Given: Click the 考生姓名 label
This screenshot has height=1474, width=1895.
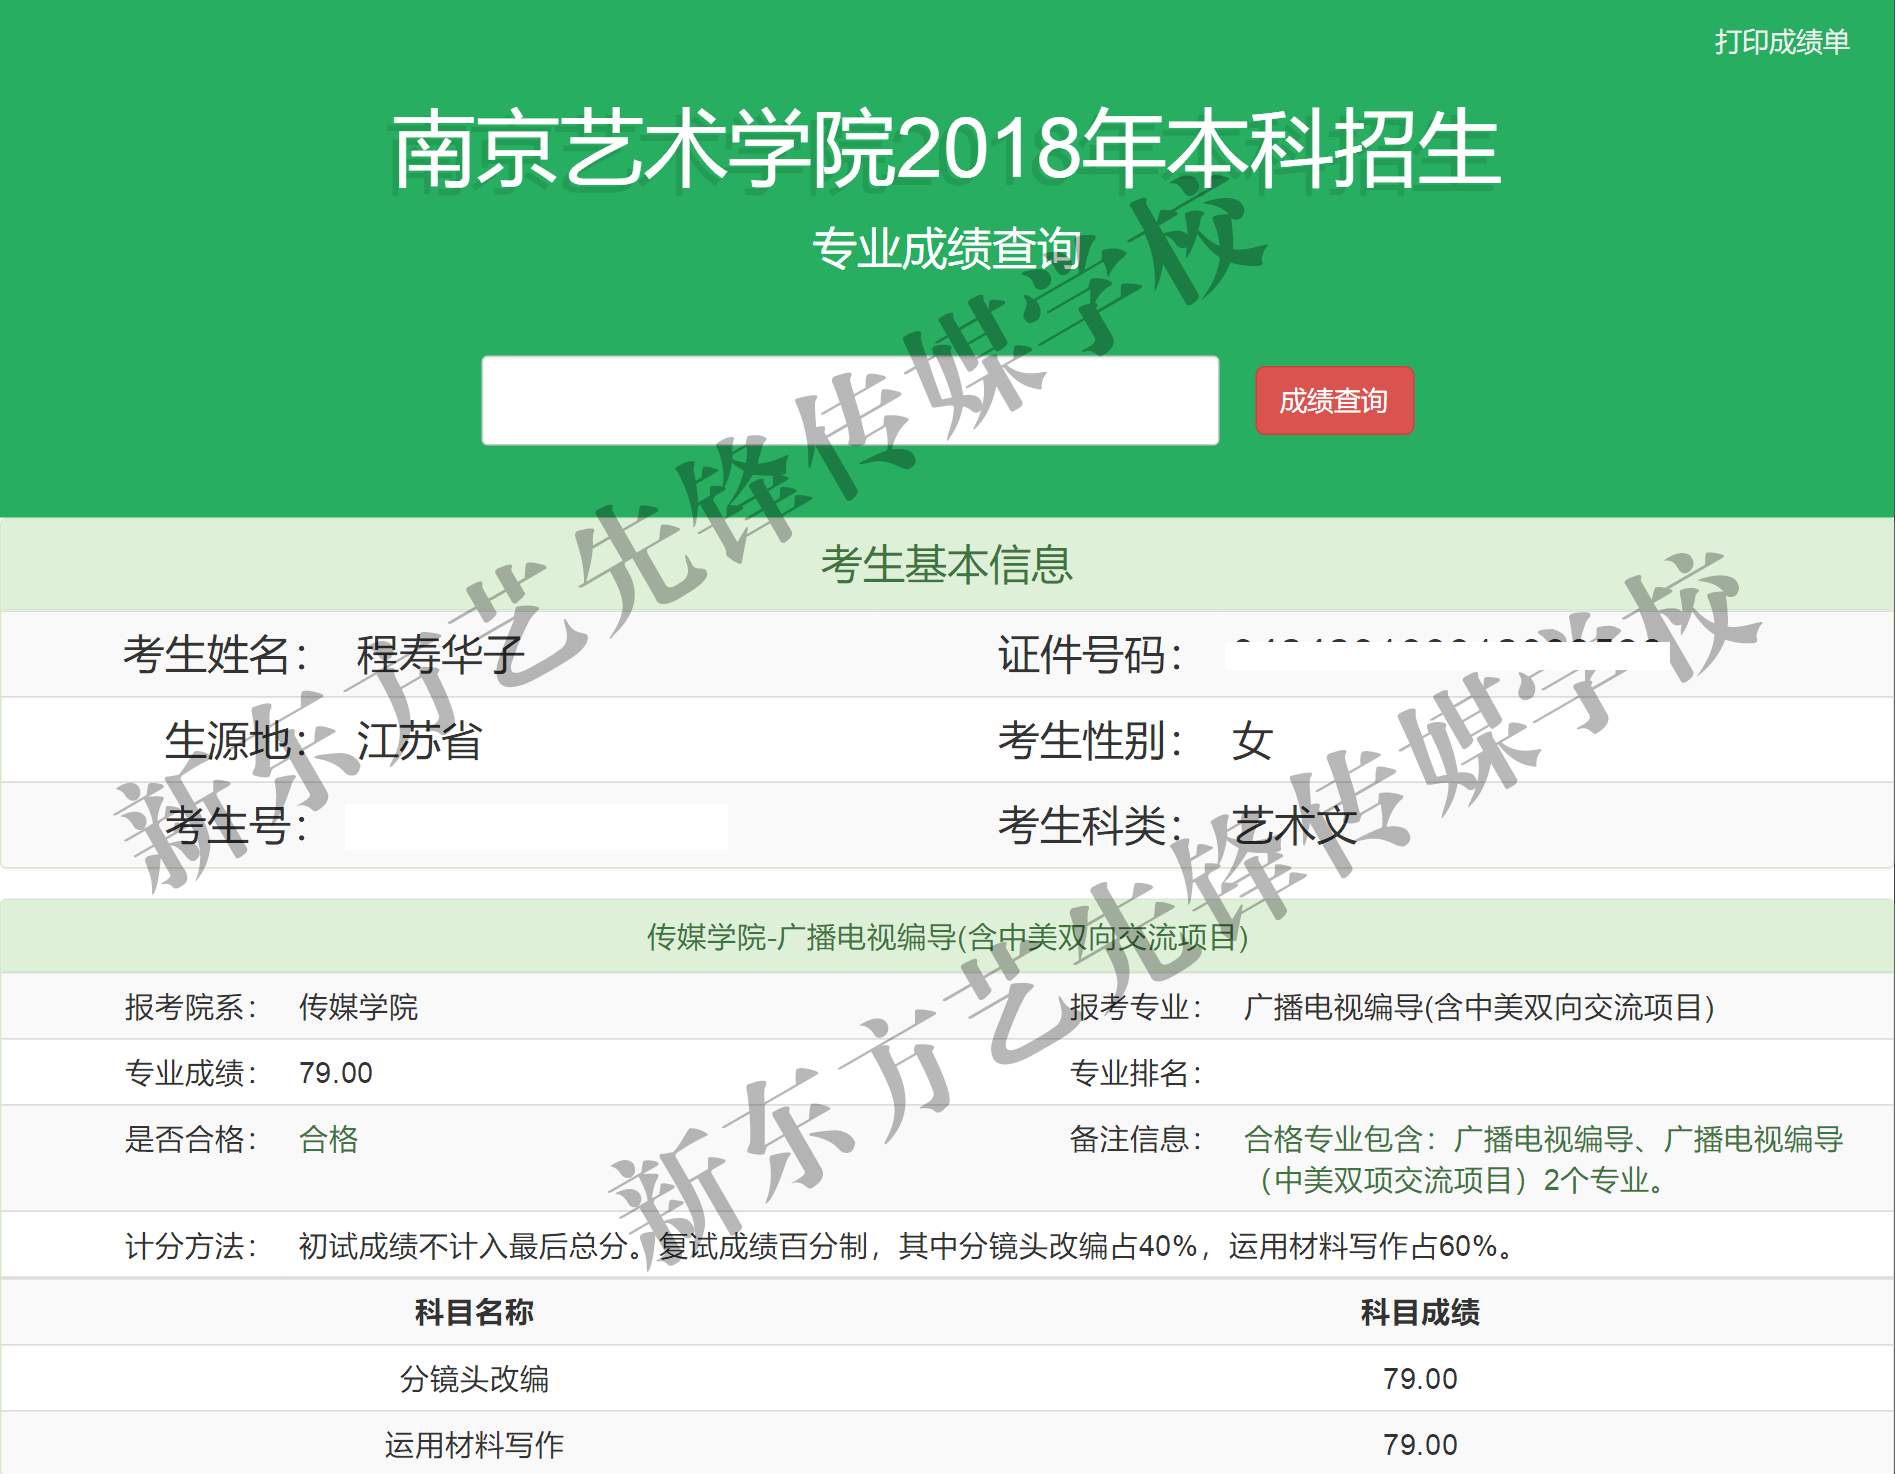Looking at the screenshot, I should pyautogui.click(x=216, y=655).
